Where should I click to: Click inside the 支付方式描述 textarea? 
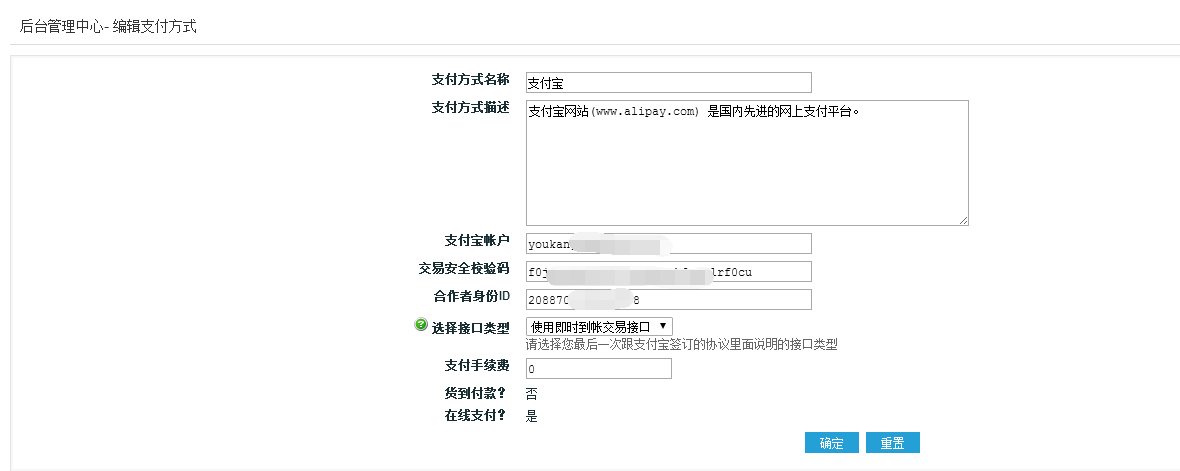click(747, 163)
